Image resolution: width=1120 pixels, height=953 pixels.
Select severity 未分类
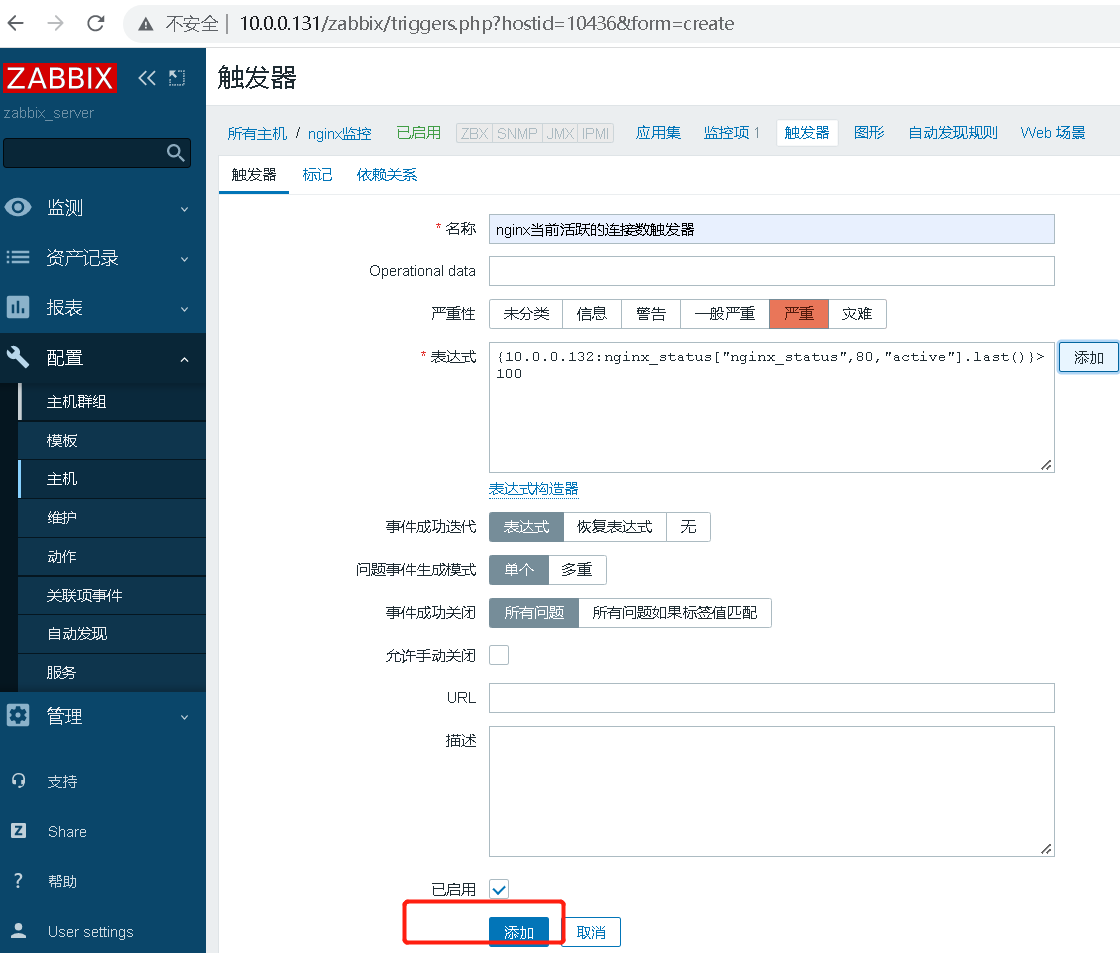pyautogui.click(x=526, y=314)
